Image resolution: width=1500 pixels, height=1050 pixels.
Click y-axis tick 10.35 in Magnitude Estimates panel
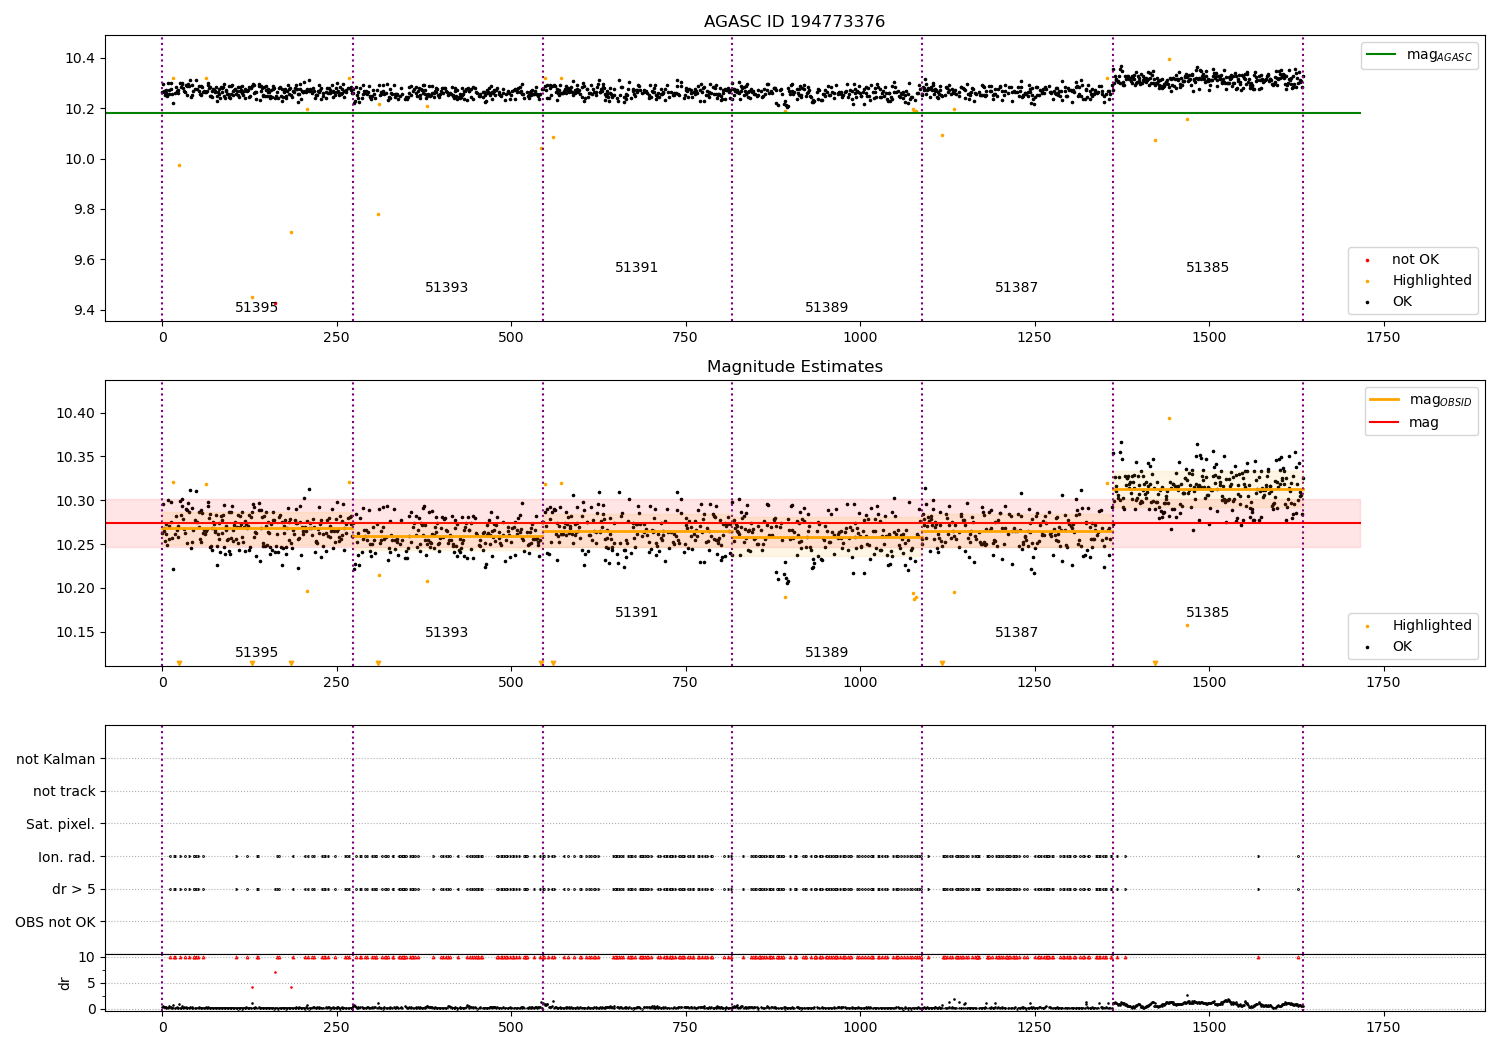(x=76, y=458)
